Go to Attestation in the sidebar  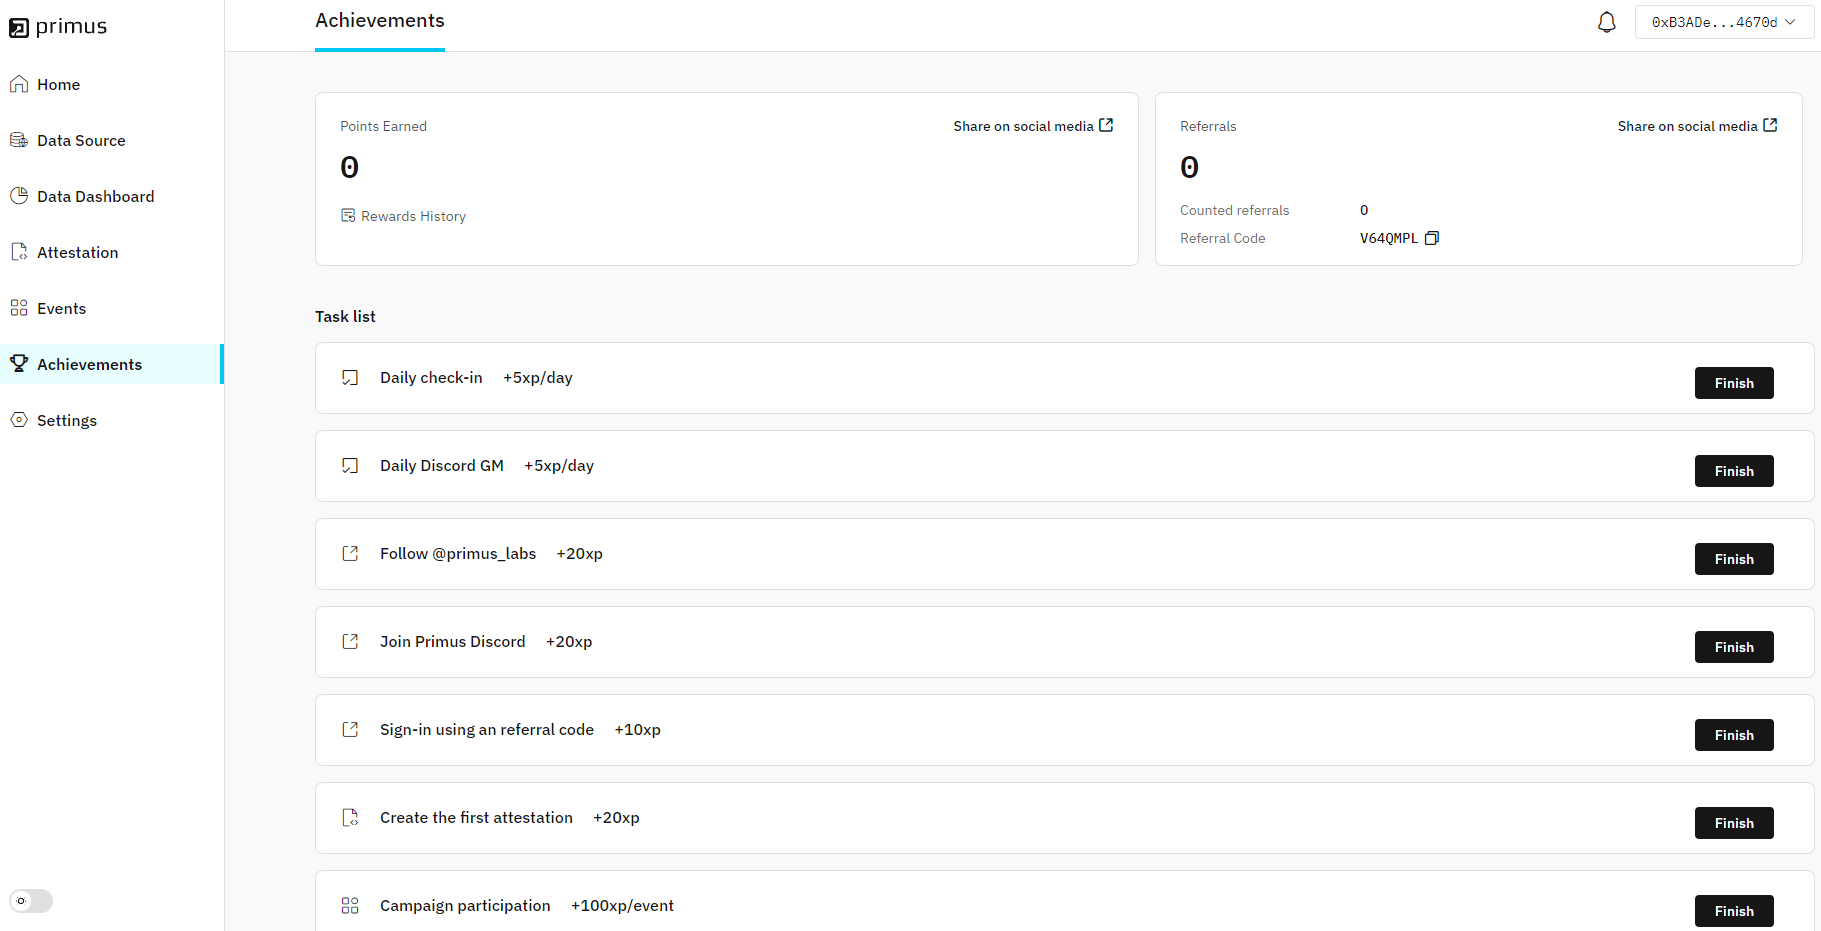point(77,253)
